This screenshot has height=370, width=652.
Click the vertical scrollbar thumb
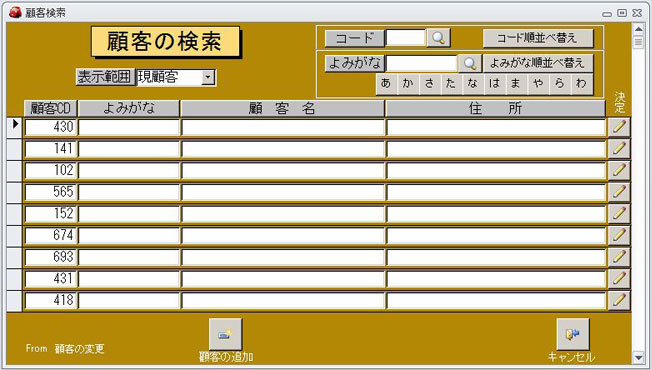pos(638,42)
